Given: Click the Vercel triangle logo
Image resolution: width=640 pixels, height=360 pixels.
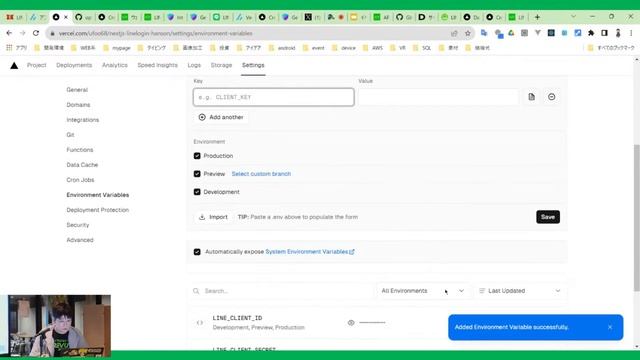Looking at the screenshot, I should tap(14, 65).
